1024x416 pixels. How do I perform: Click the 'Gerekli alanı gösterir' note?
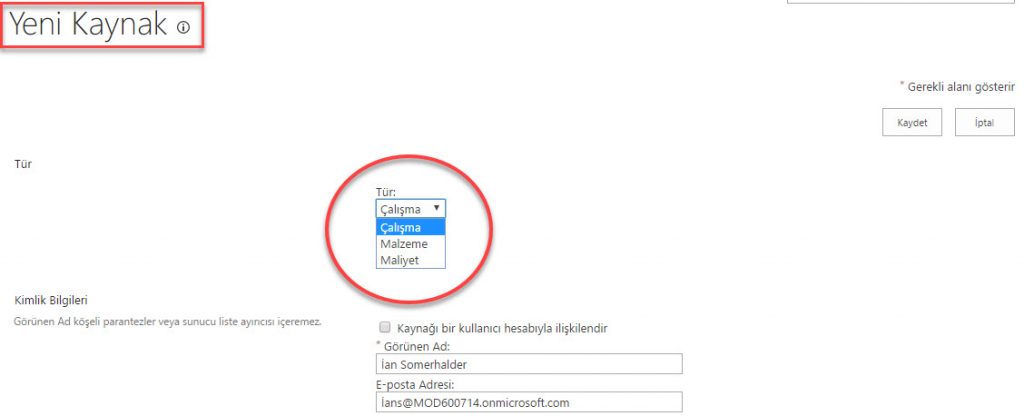(961, 87)
